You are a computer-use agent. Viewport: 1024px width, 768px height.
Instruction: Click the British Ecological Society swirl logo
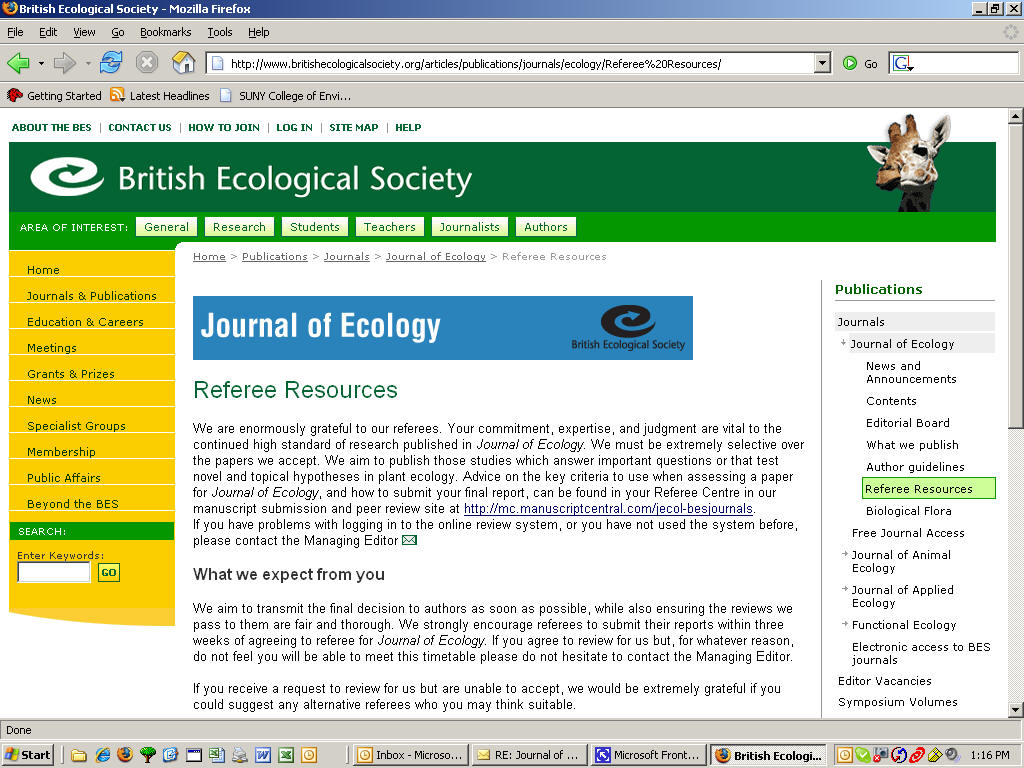(67, 177)
